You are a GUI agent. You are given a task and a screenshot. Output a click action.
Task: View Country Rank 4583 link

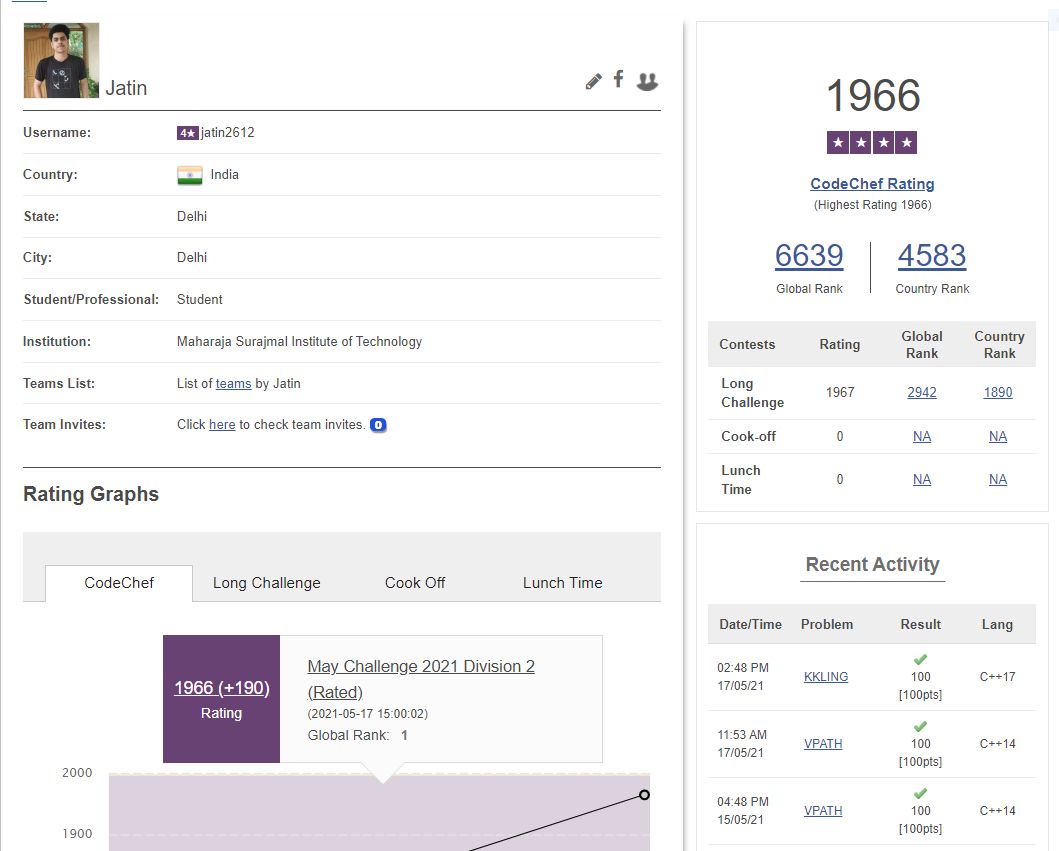click(932, 256)
